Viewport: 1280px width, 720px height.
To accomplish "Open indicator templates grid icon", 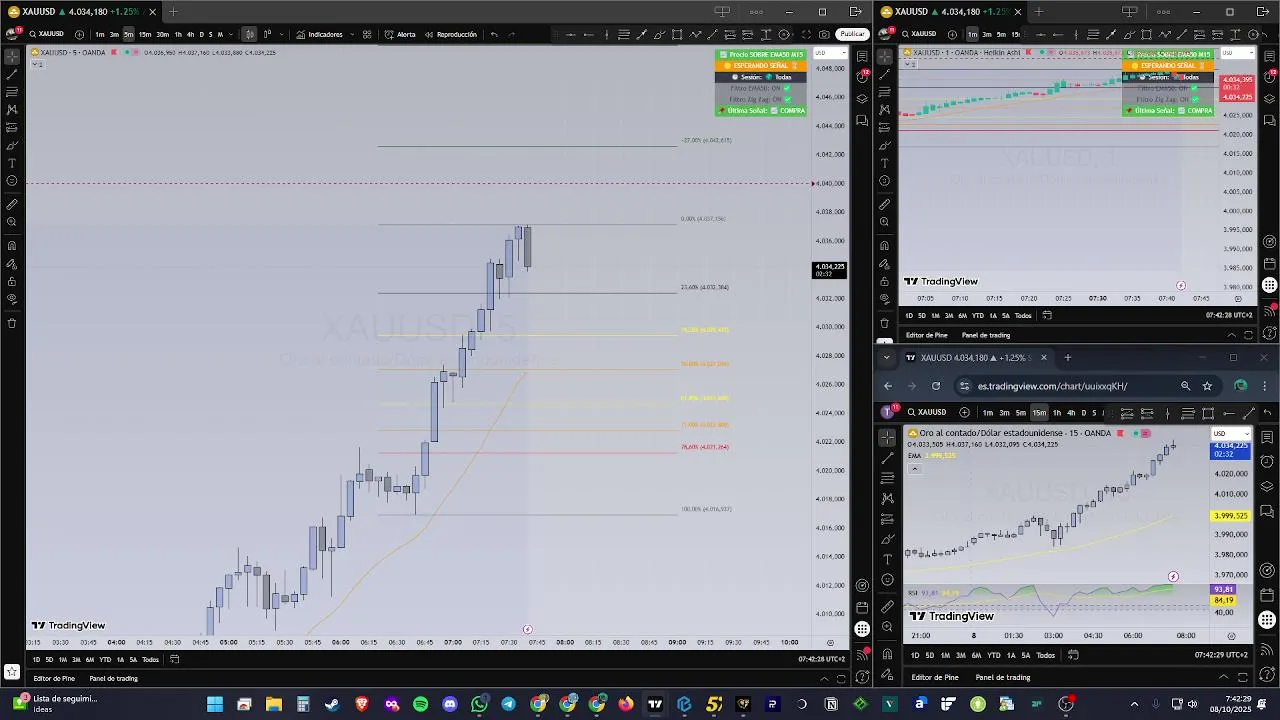I will 367,34.
